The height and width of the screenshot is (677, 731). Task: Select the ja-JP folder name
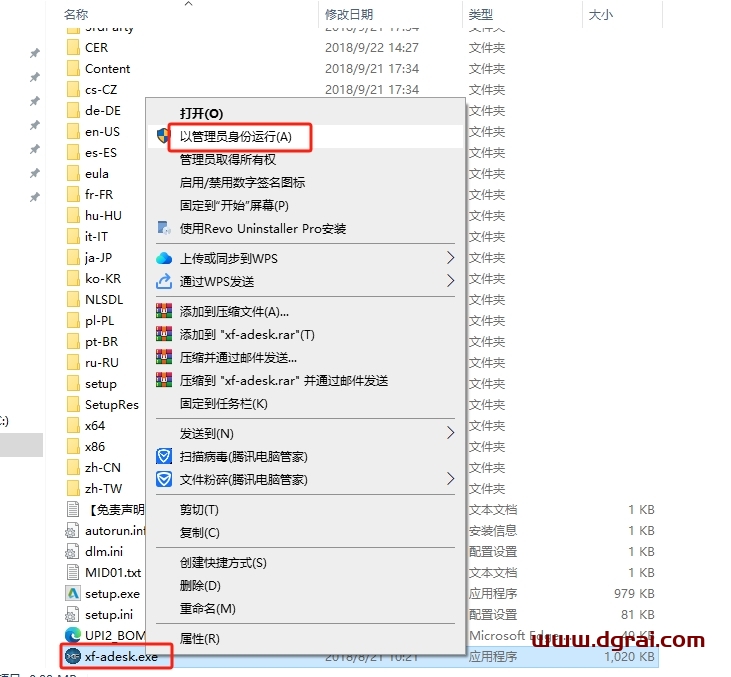pyautogui.click(x=98, y=257)
